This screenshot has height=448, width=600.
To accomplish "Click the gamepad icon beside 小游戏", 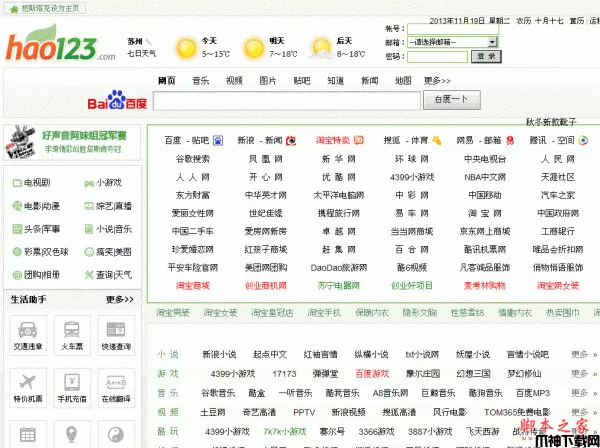I will coord(89,184).
